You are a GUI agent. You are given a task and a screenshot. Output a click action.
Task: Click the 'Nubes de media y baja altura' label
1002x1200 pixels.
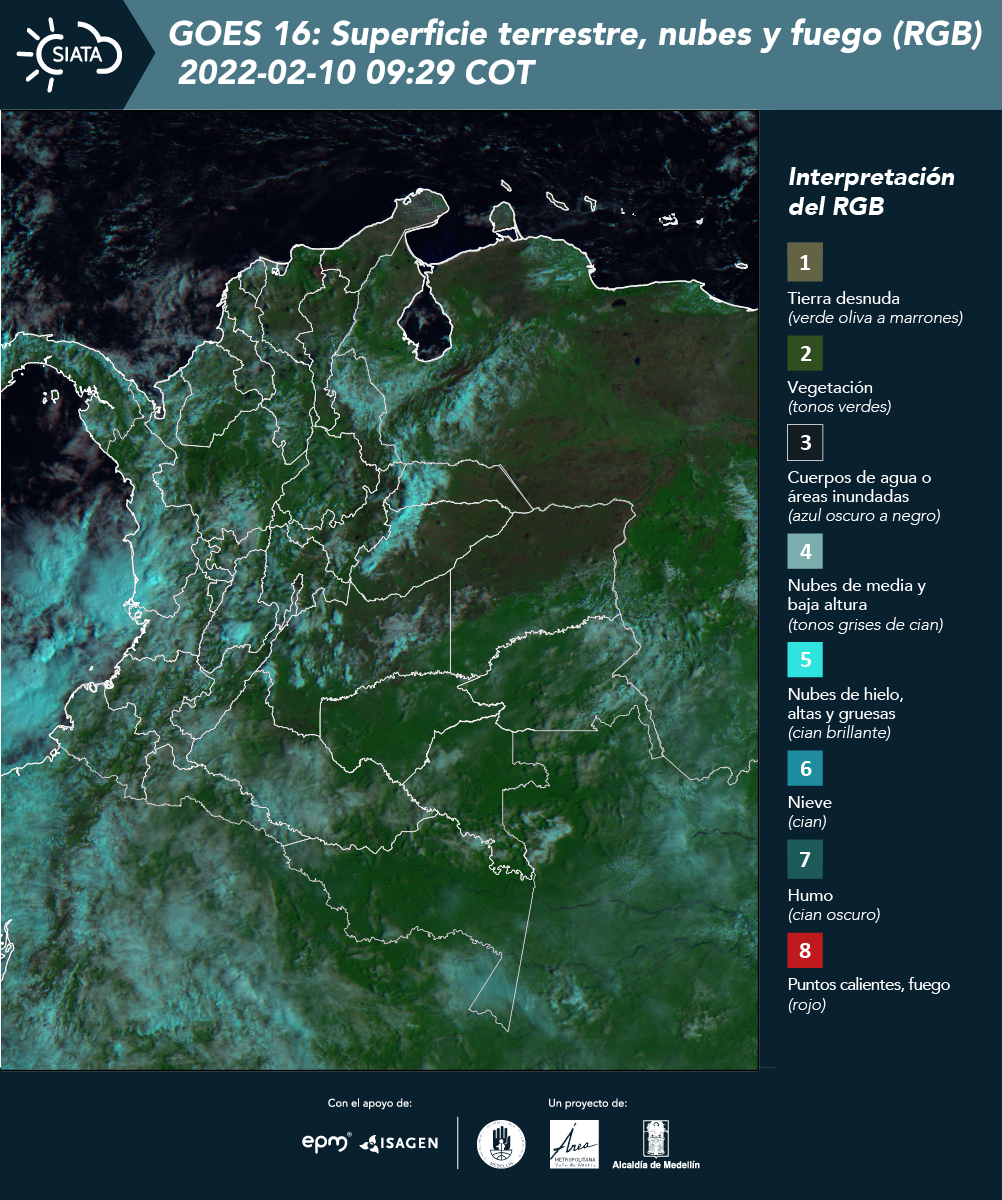click(857, 595)
